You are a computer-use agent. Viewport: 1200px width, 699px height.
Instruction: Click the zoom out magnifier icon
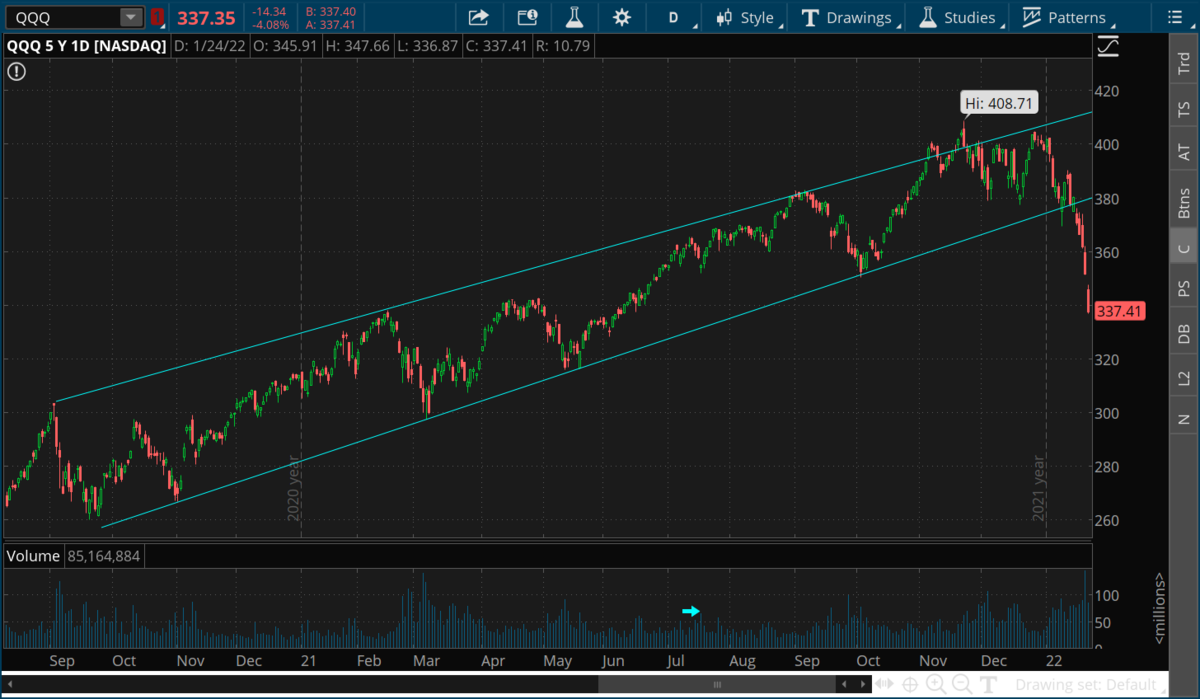click(962, 685)
